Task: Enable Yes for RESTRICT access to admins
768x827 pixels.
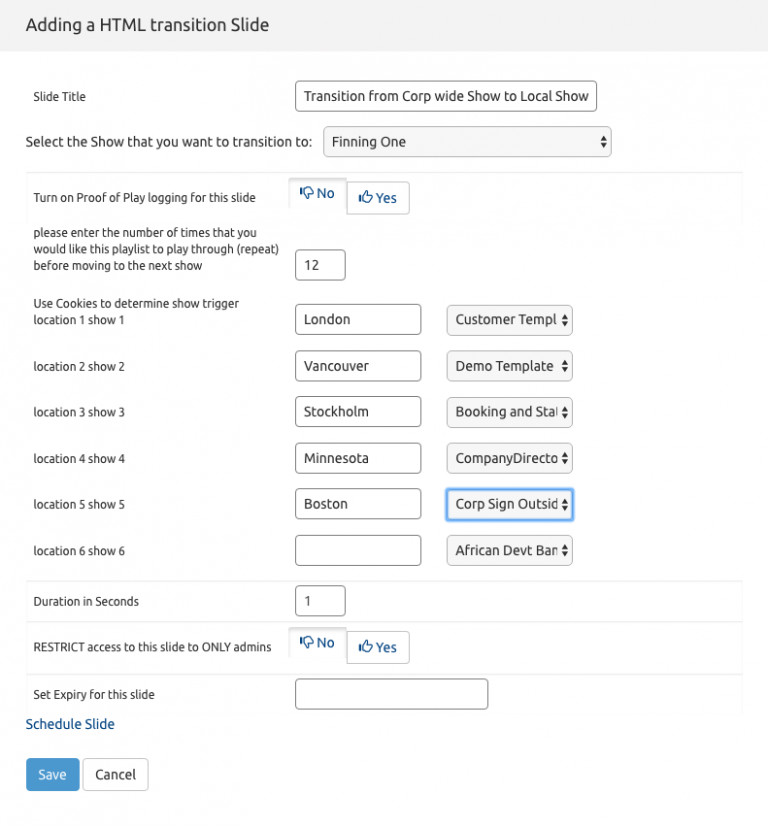Action: (378, 647)
